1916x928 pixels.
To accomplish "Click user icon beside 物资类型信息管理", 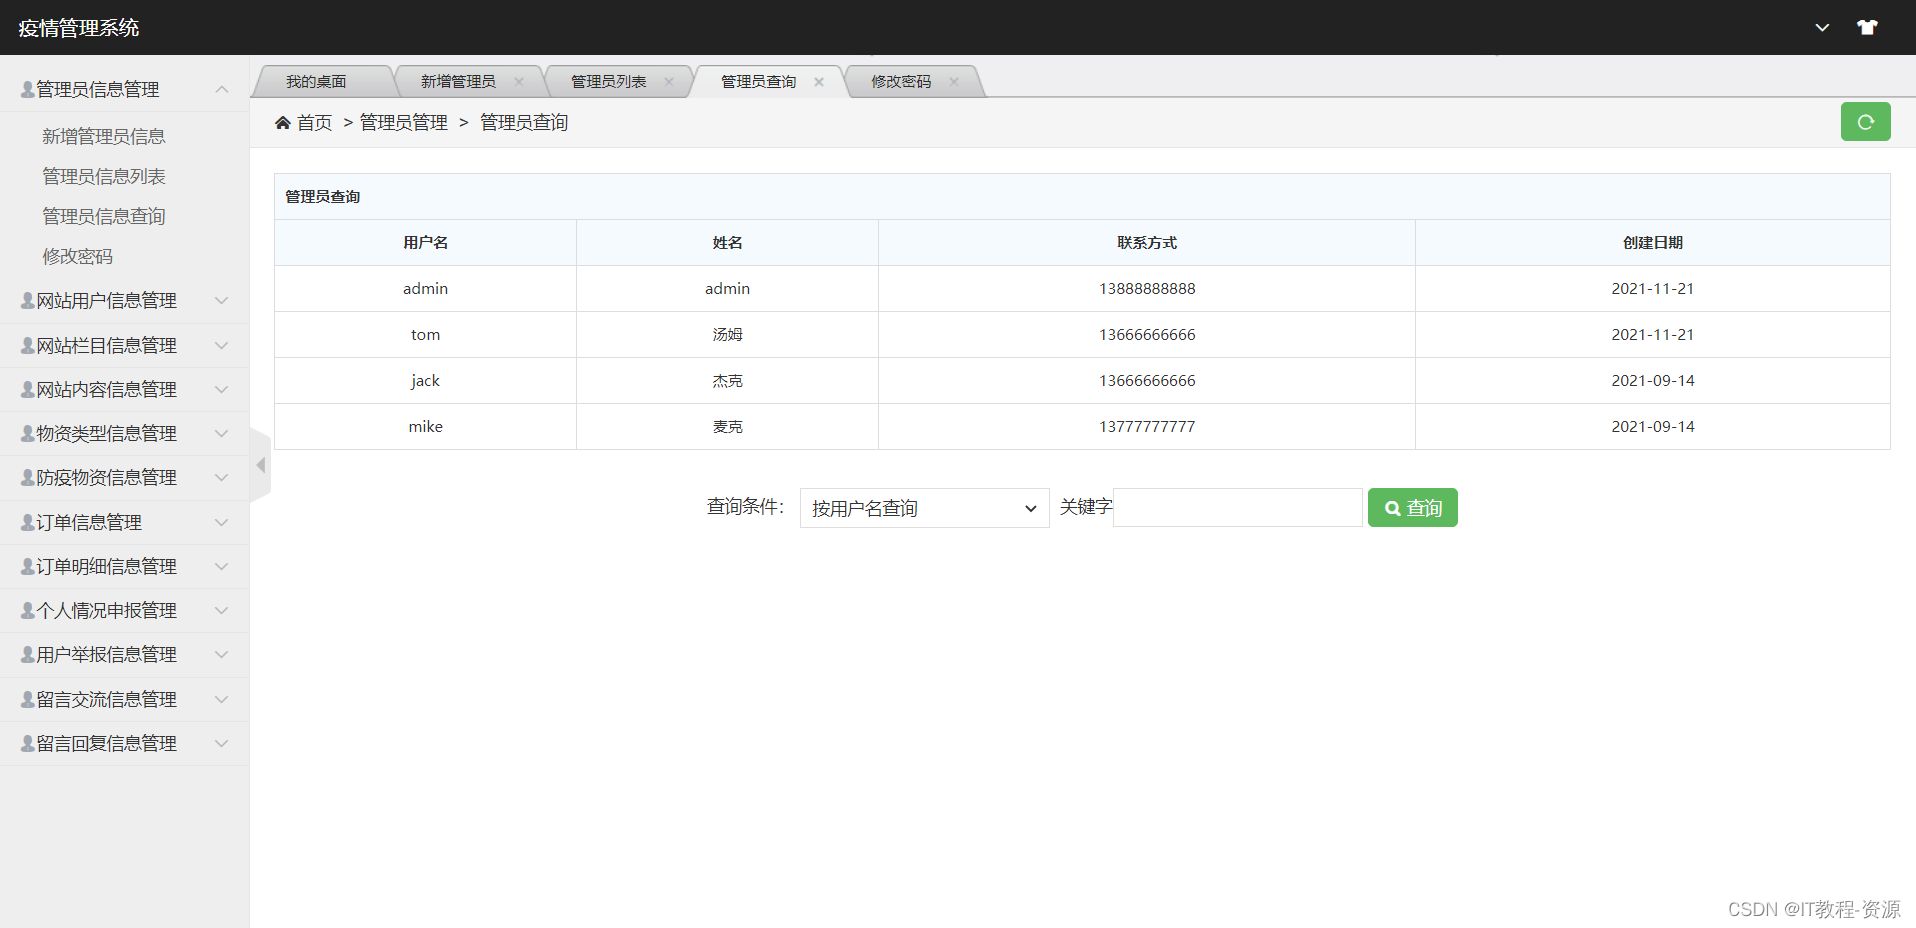I will [x=28, y=433].
